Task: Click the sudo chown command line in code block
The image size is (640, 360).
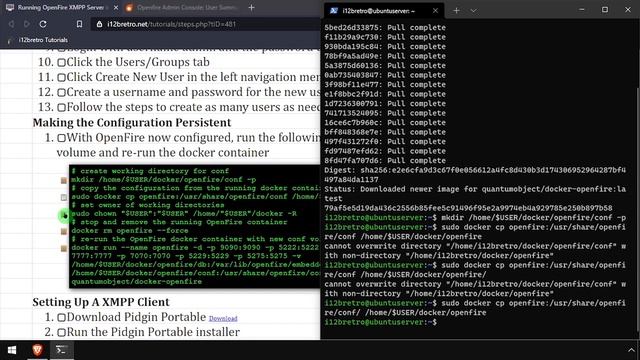Action: click(x=184, y=213)
